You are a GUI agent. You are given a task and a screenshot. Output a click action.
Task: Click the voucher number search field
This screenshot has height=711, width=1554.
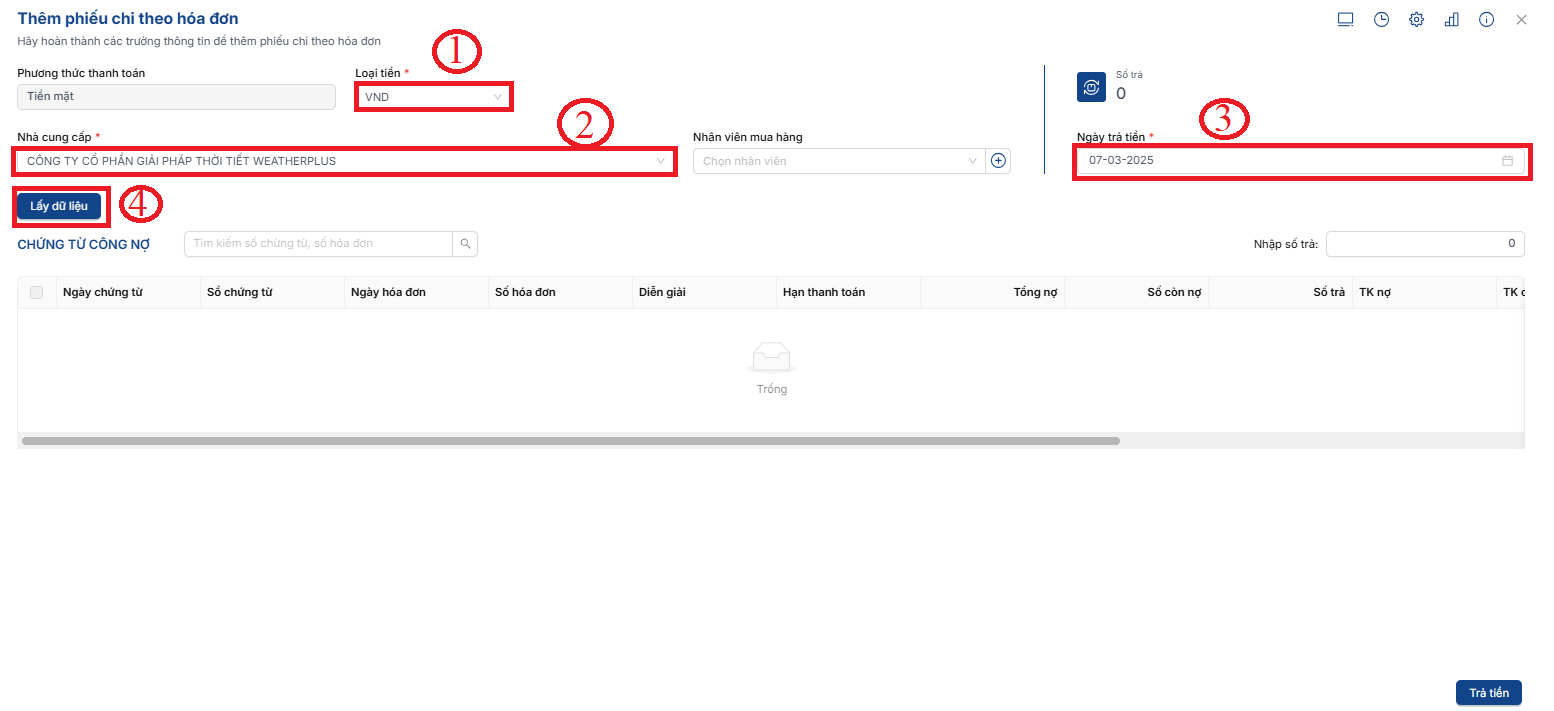(318, 243)
